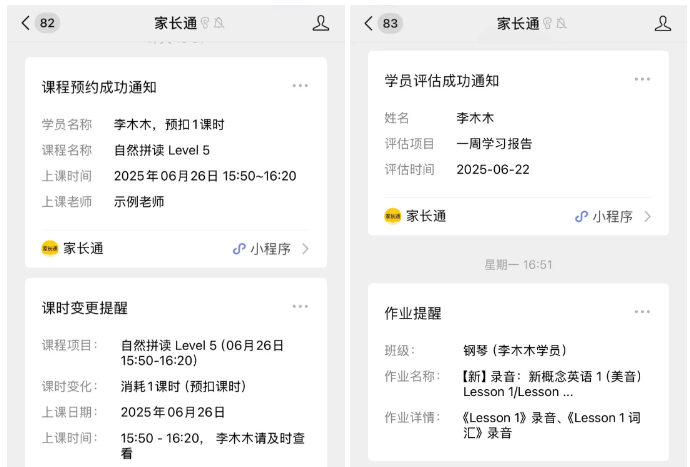Select 一周学习报告 evaluation item

tap(494, 143)
